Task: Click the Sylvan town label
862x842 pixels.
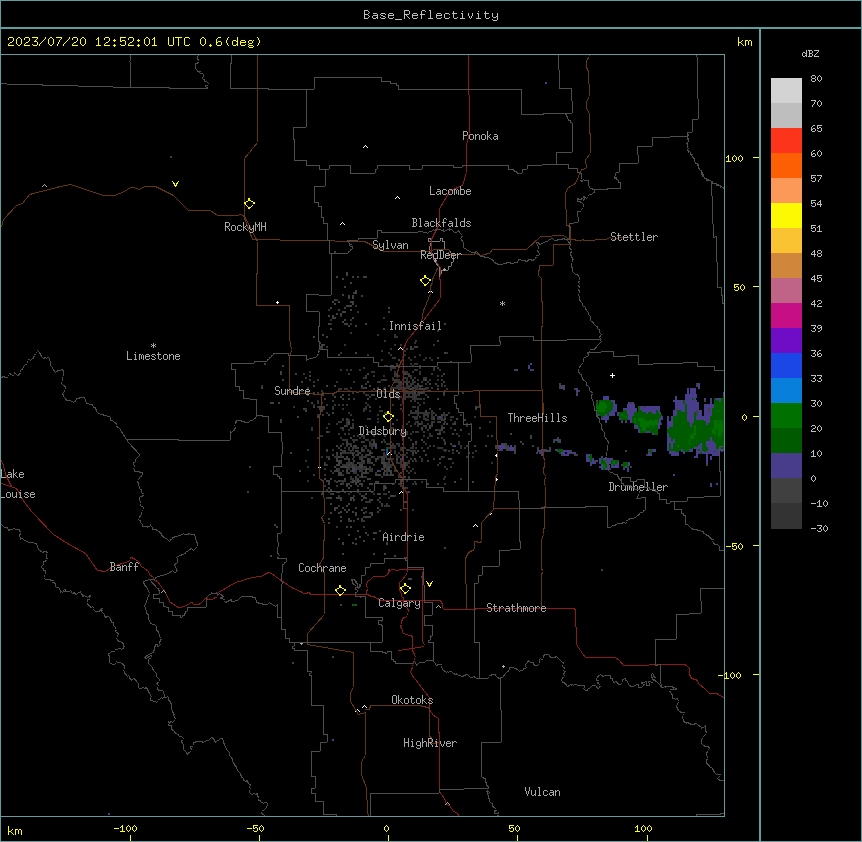Action: 390,245
